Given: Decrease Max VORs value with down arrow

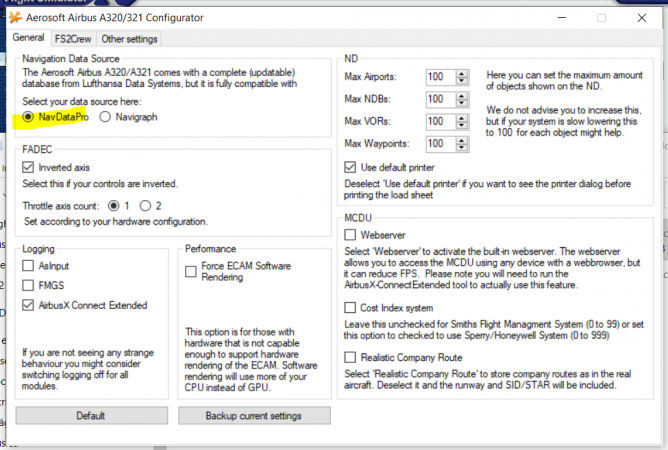Looking at the screenshot, I should click(x=462, y=125).
